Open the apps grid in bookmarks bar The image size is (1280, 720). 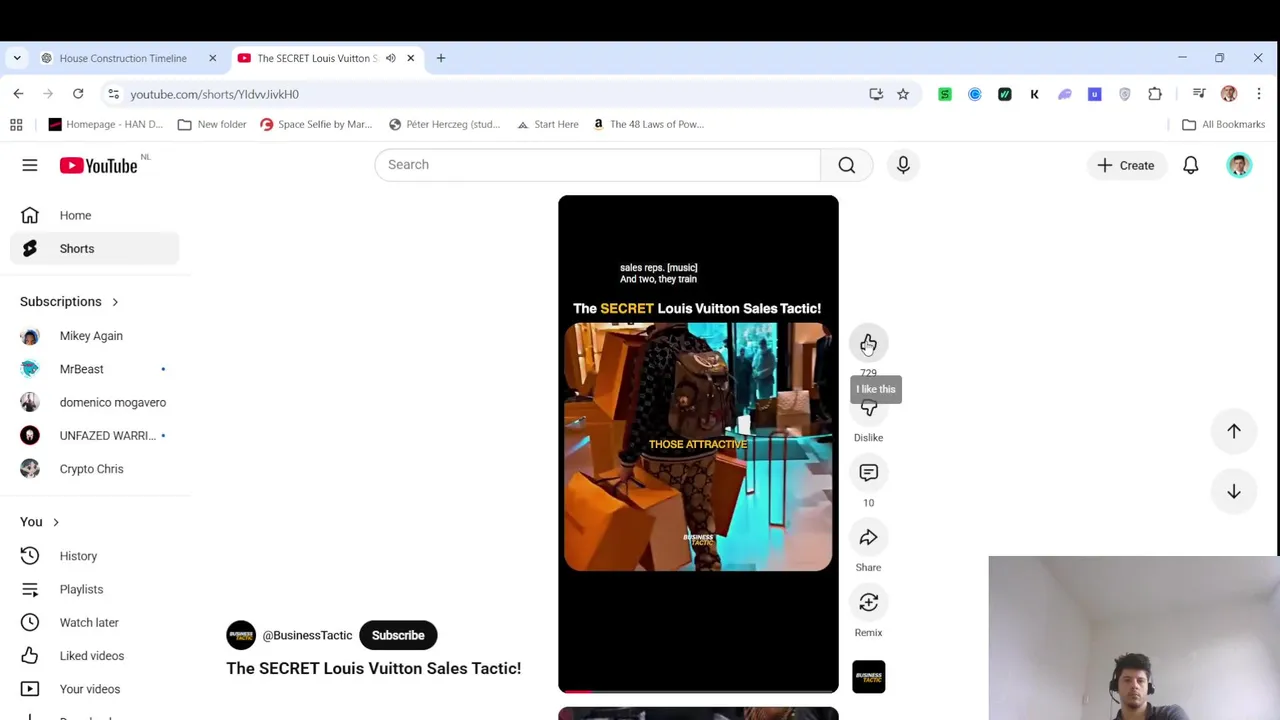pyautogui.click(x=16, y=124)
